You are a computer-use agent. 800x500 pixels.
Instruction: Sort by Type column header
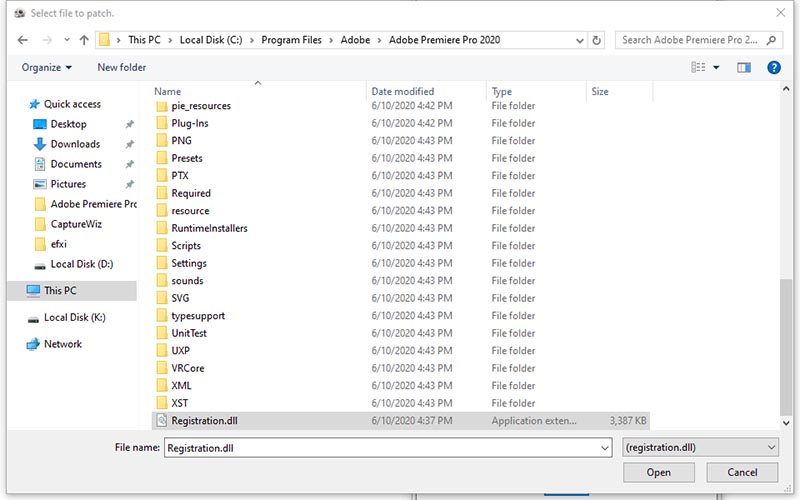[x=502, y=91]
